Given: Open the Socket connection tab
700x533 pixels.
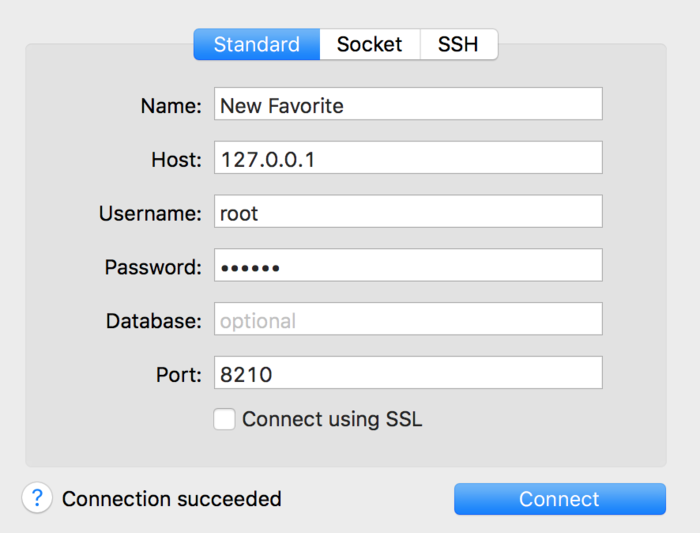Looking at the screenshot, I should (369, 45).
